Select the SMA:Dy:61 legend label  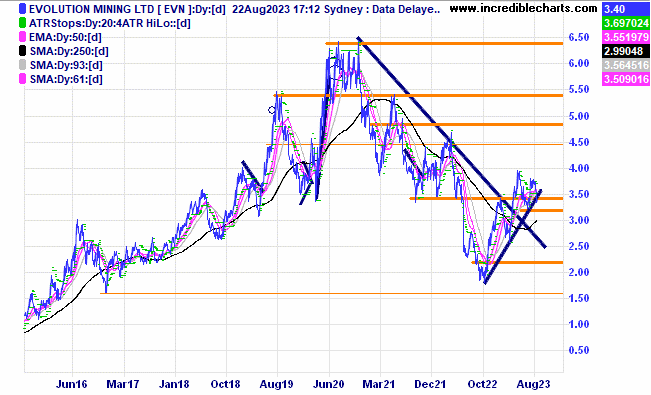pos(66,79)
